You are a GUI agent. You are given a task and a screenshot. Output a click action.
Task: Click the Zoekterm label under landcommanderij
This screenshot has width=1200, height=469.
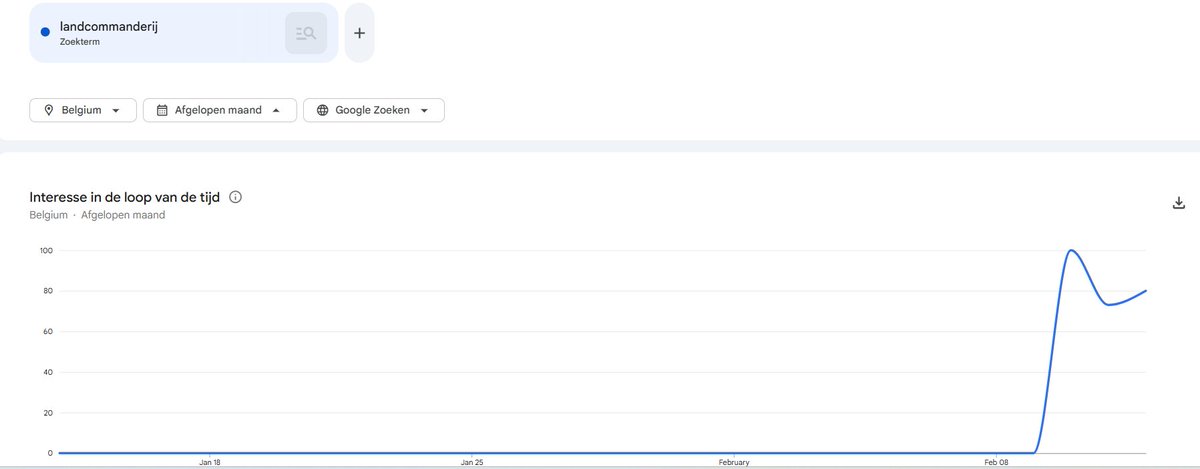(x=79, y=42)
